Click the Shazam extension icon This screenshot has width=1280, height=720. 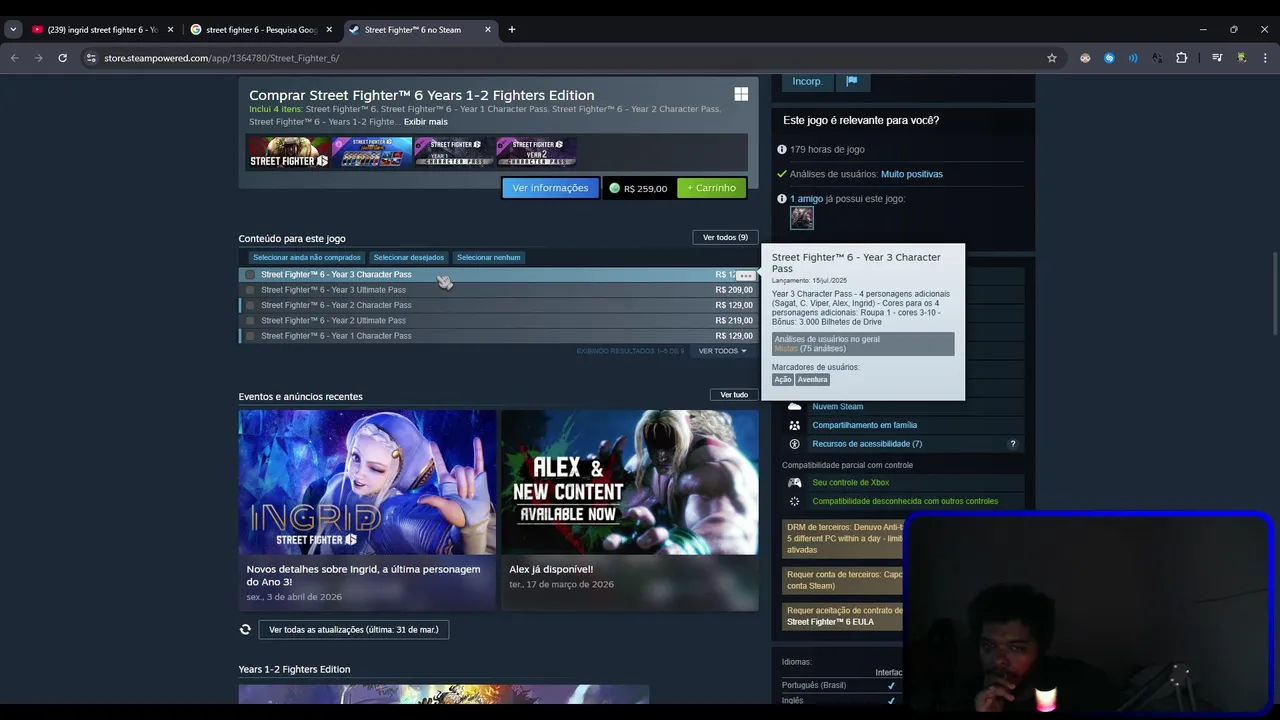[x=1109, y=58]
